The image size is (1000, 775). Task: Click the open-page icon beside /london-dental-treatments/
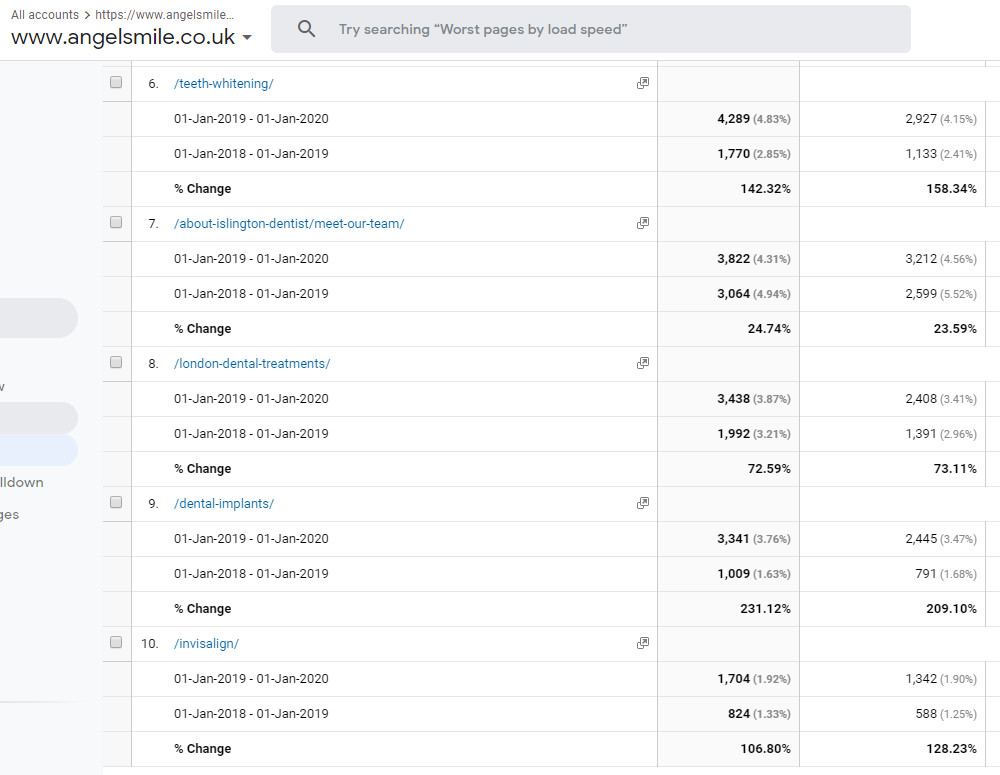coord(642,363)
